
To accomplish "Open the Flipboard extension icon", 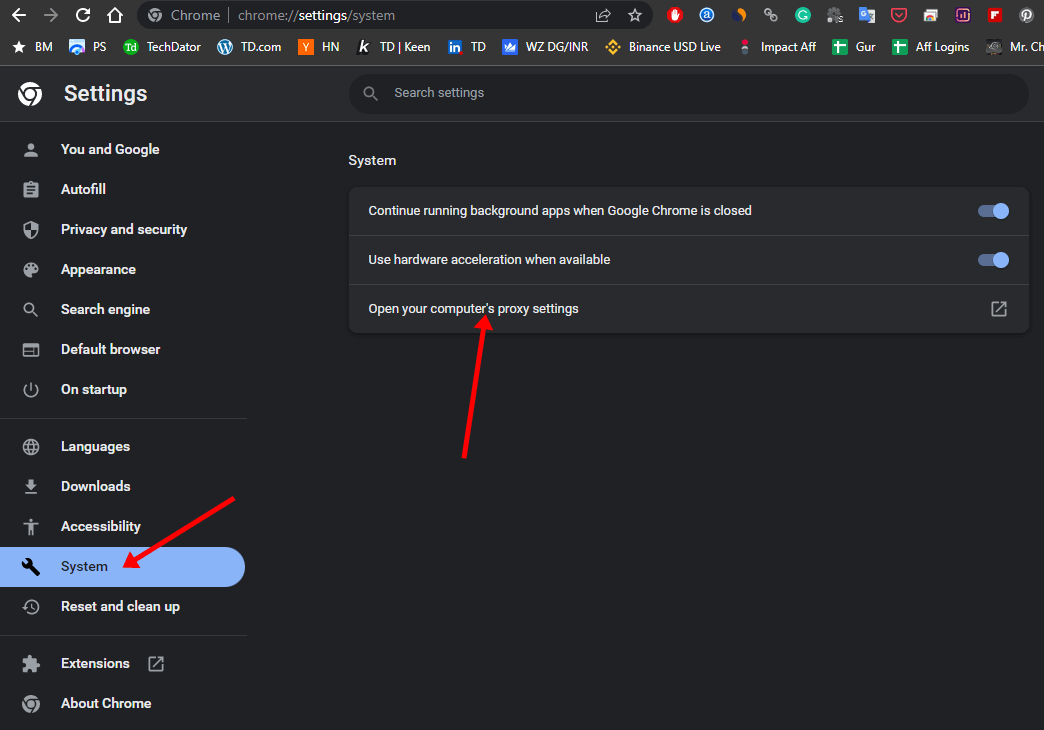I will (994, 15).
